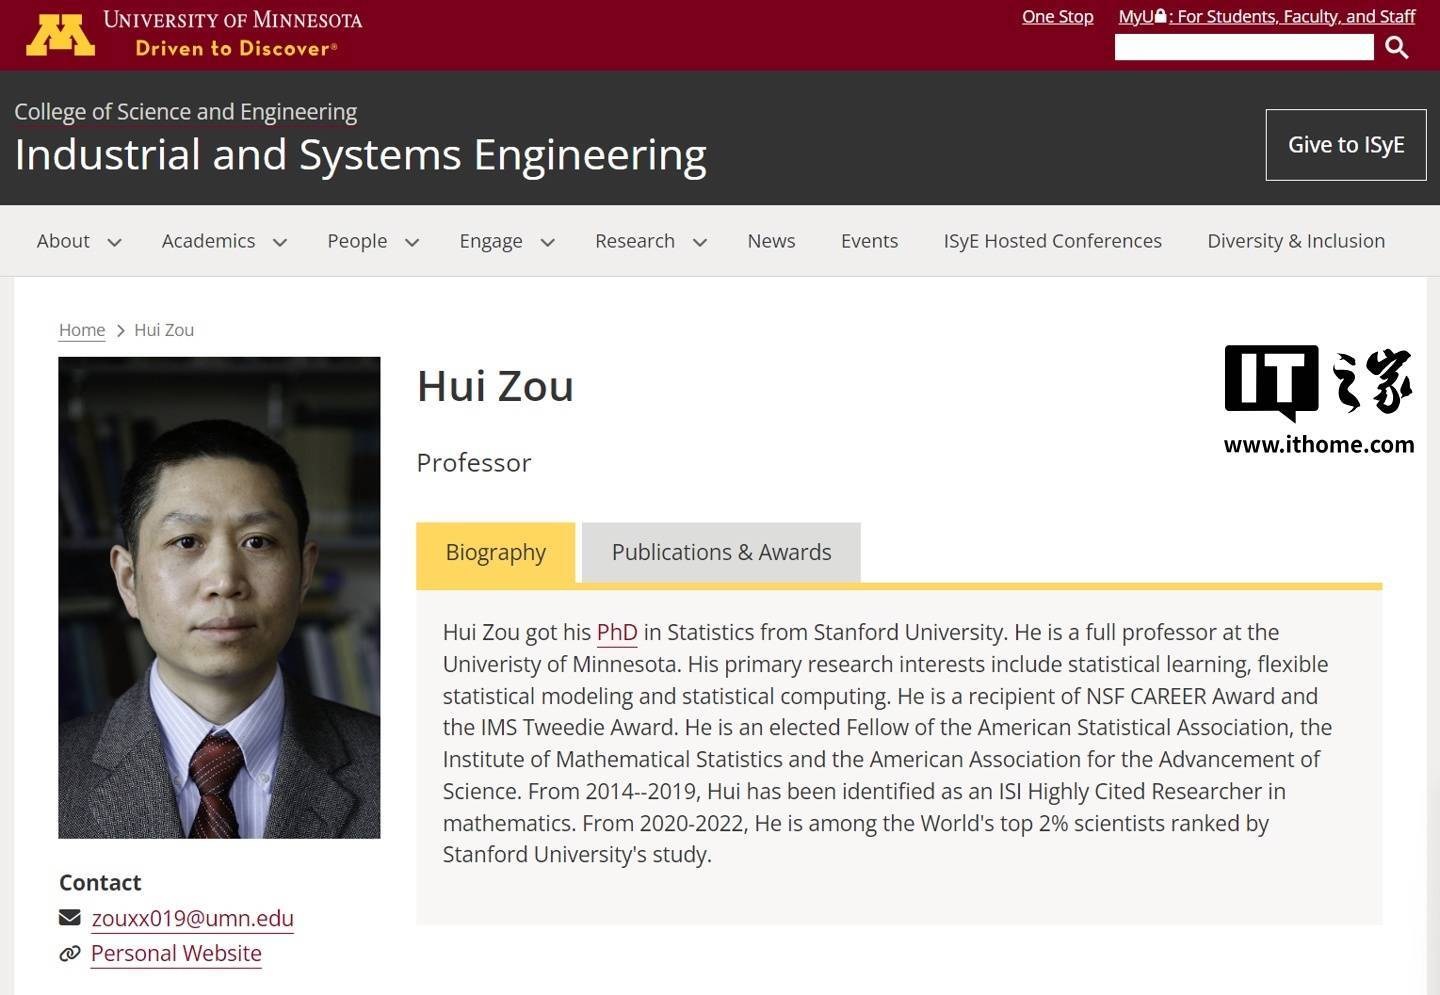Viewport: 1440px width, 995px height.
Task: Switch to Publications & Awards tab
Action: pos(721,552)
